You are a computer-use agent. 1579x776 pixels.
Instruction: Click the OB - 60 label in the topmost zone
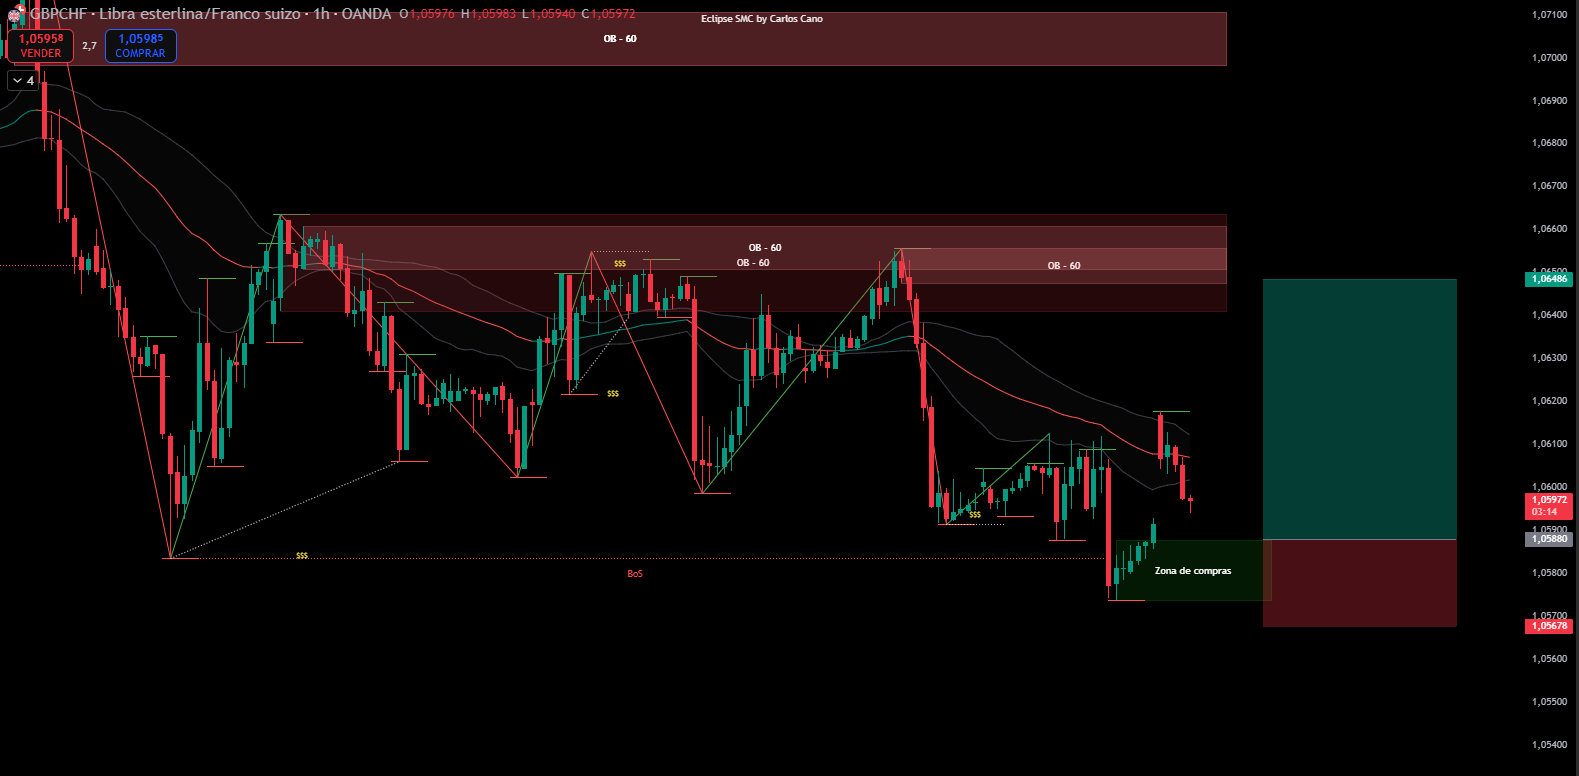click(620, 39)
